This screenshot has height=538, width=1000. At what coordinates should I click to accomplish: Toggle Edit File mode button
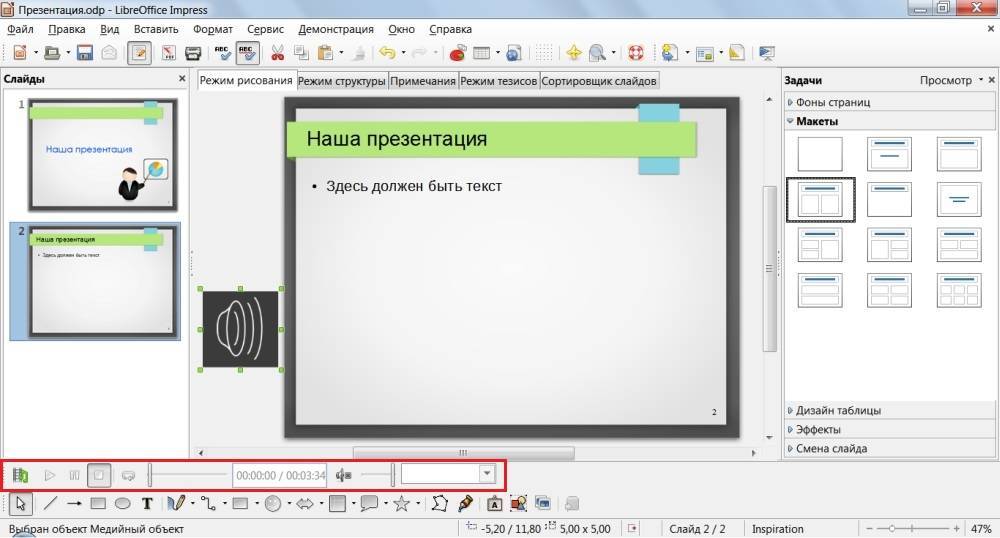click(x=139, y=53)
